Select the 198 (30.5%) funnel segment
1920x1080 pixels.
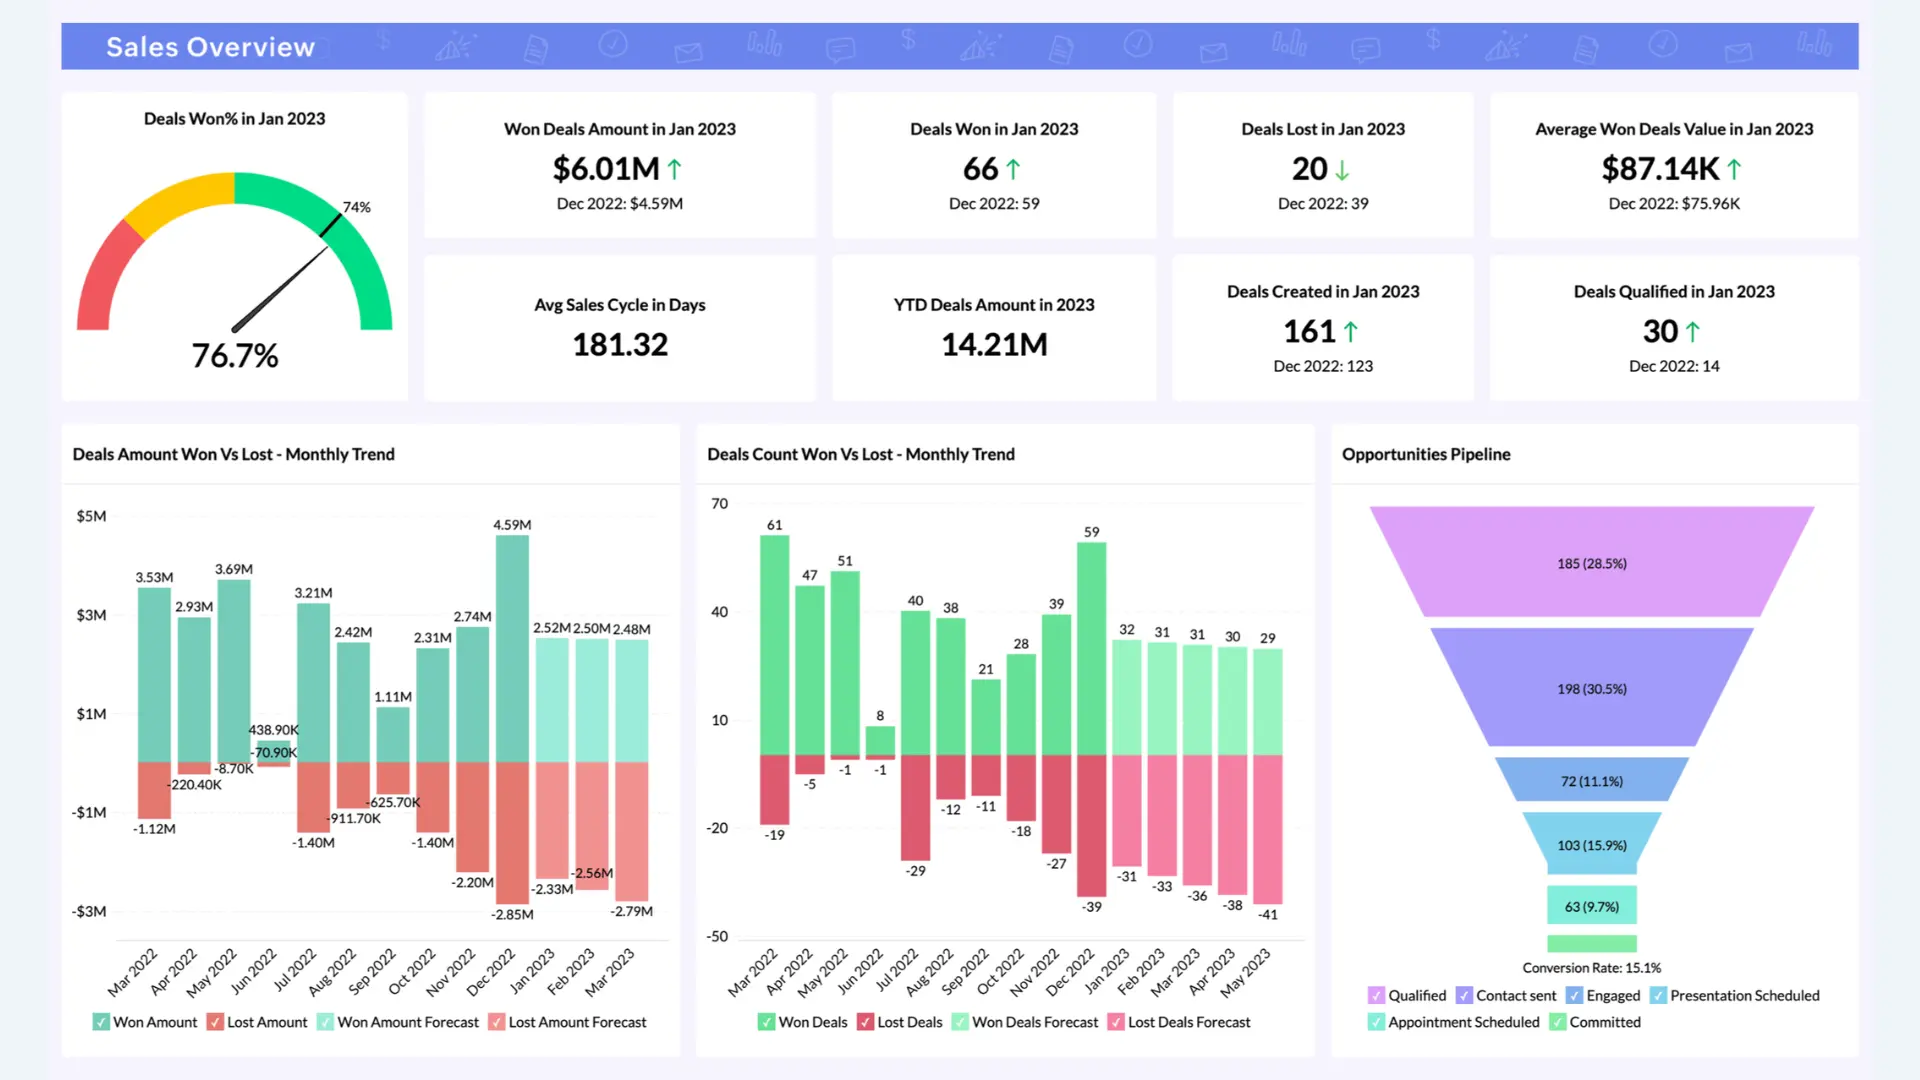pyautogui.click(x=1591, y=688)
